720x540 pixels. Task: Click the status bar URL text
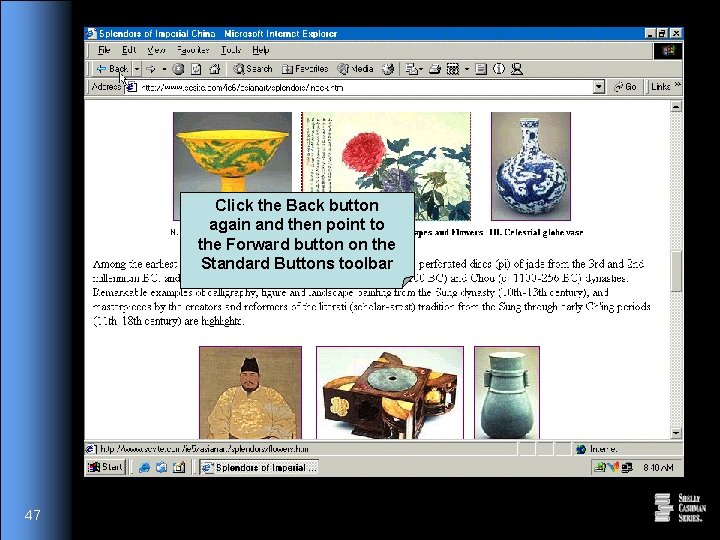(204, 449)
